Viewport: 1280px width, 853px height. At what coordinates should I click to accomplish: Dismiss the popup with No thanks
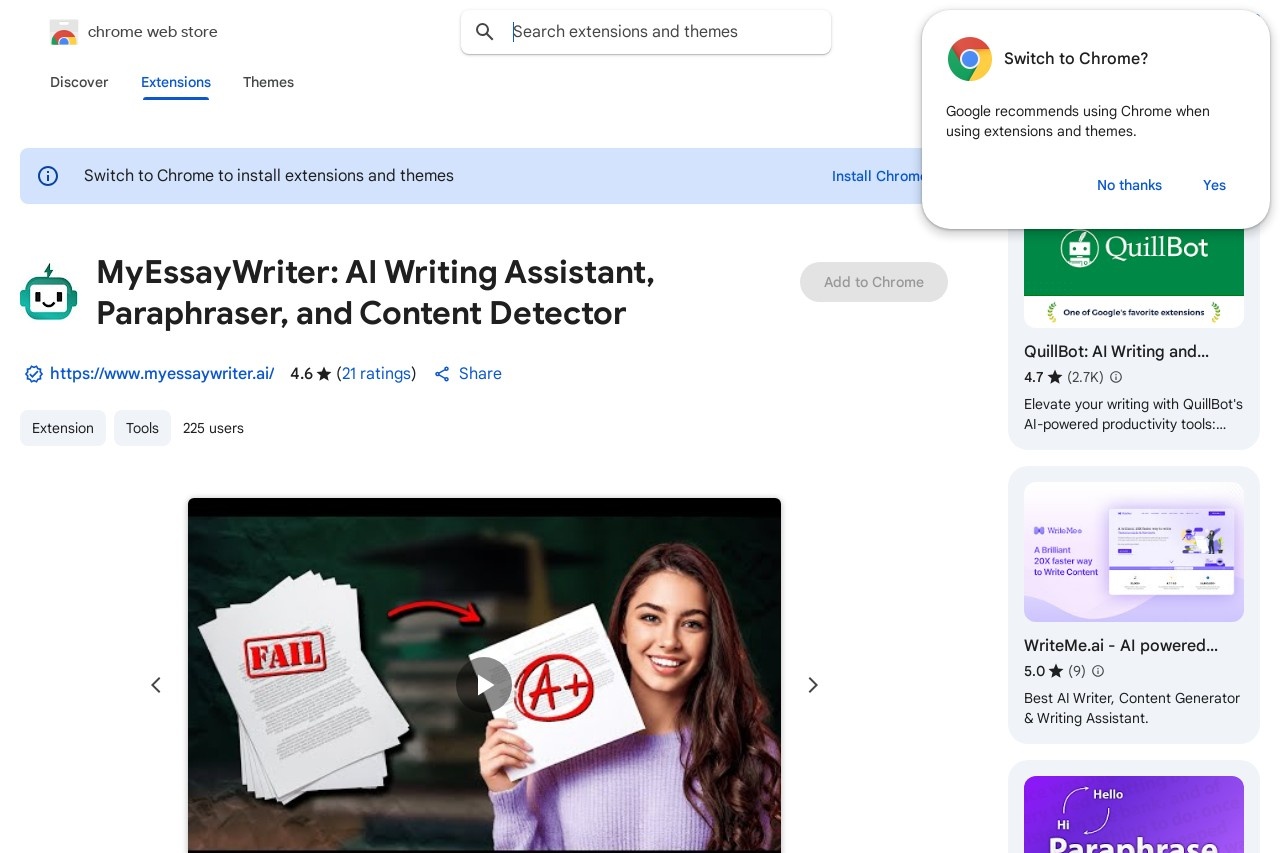point(1129,185)
